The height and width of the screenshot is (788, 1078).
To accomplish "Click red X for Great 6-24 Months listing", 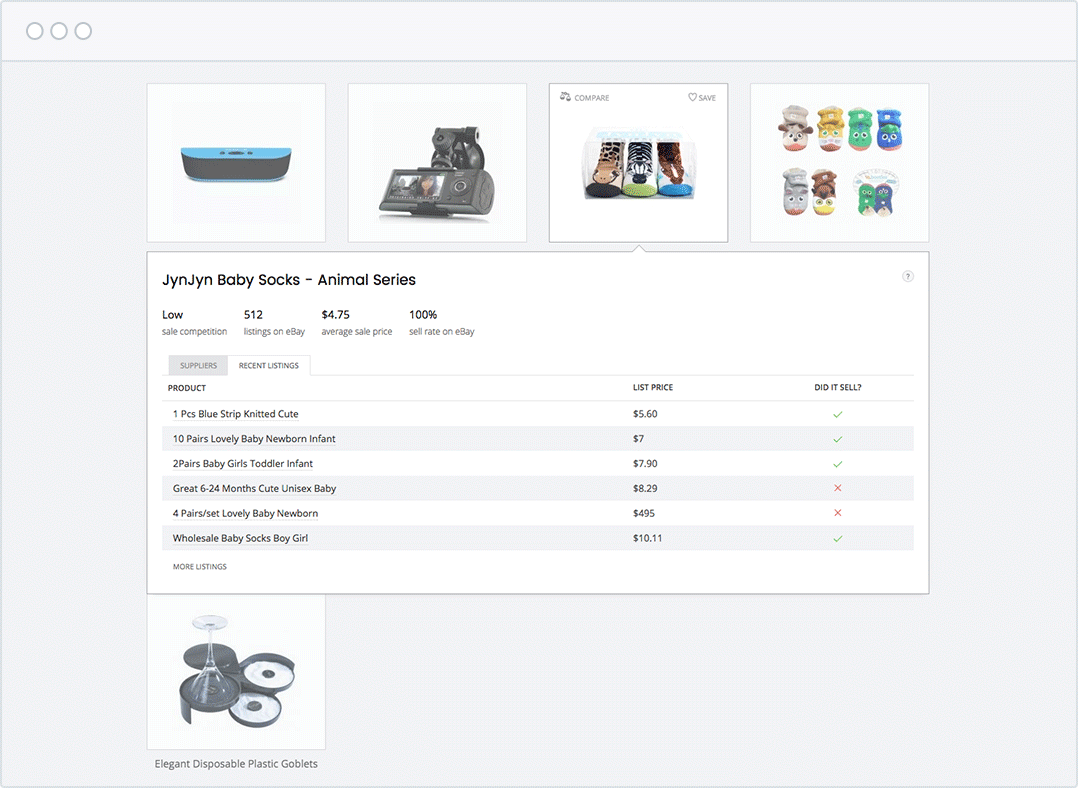I will pos(838,489).
